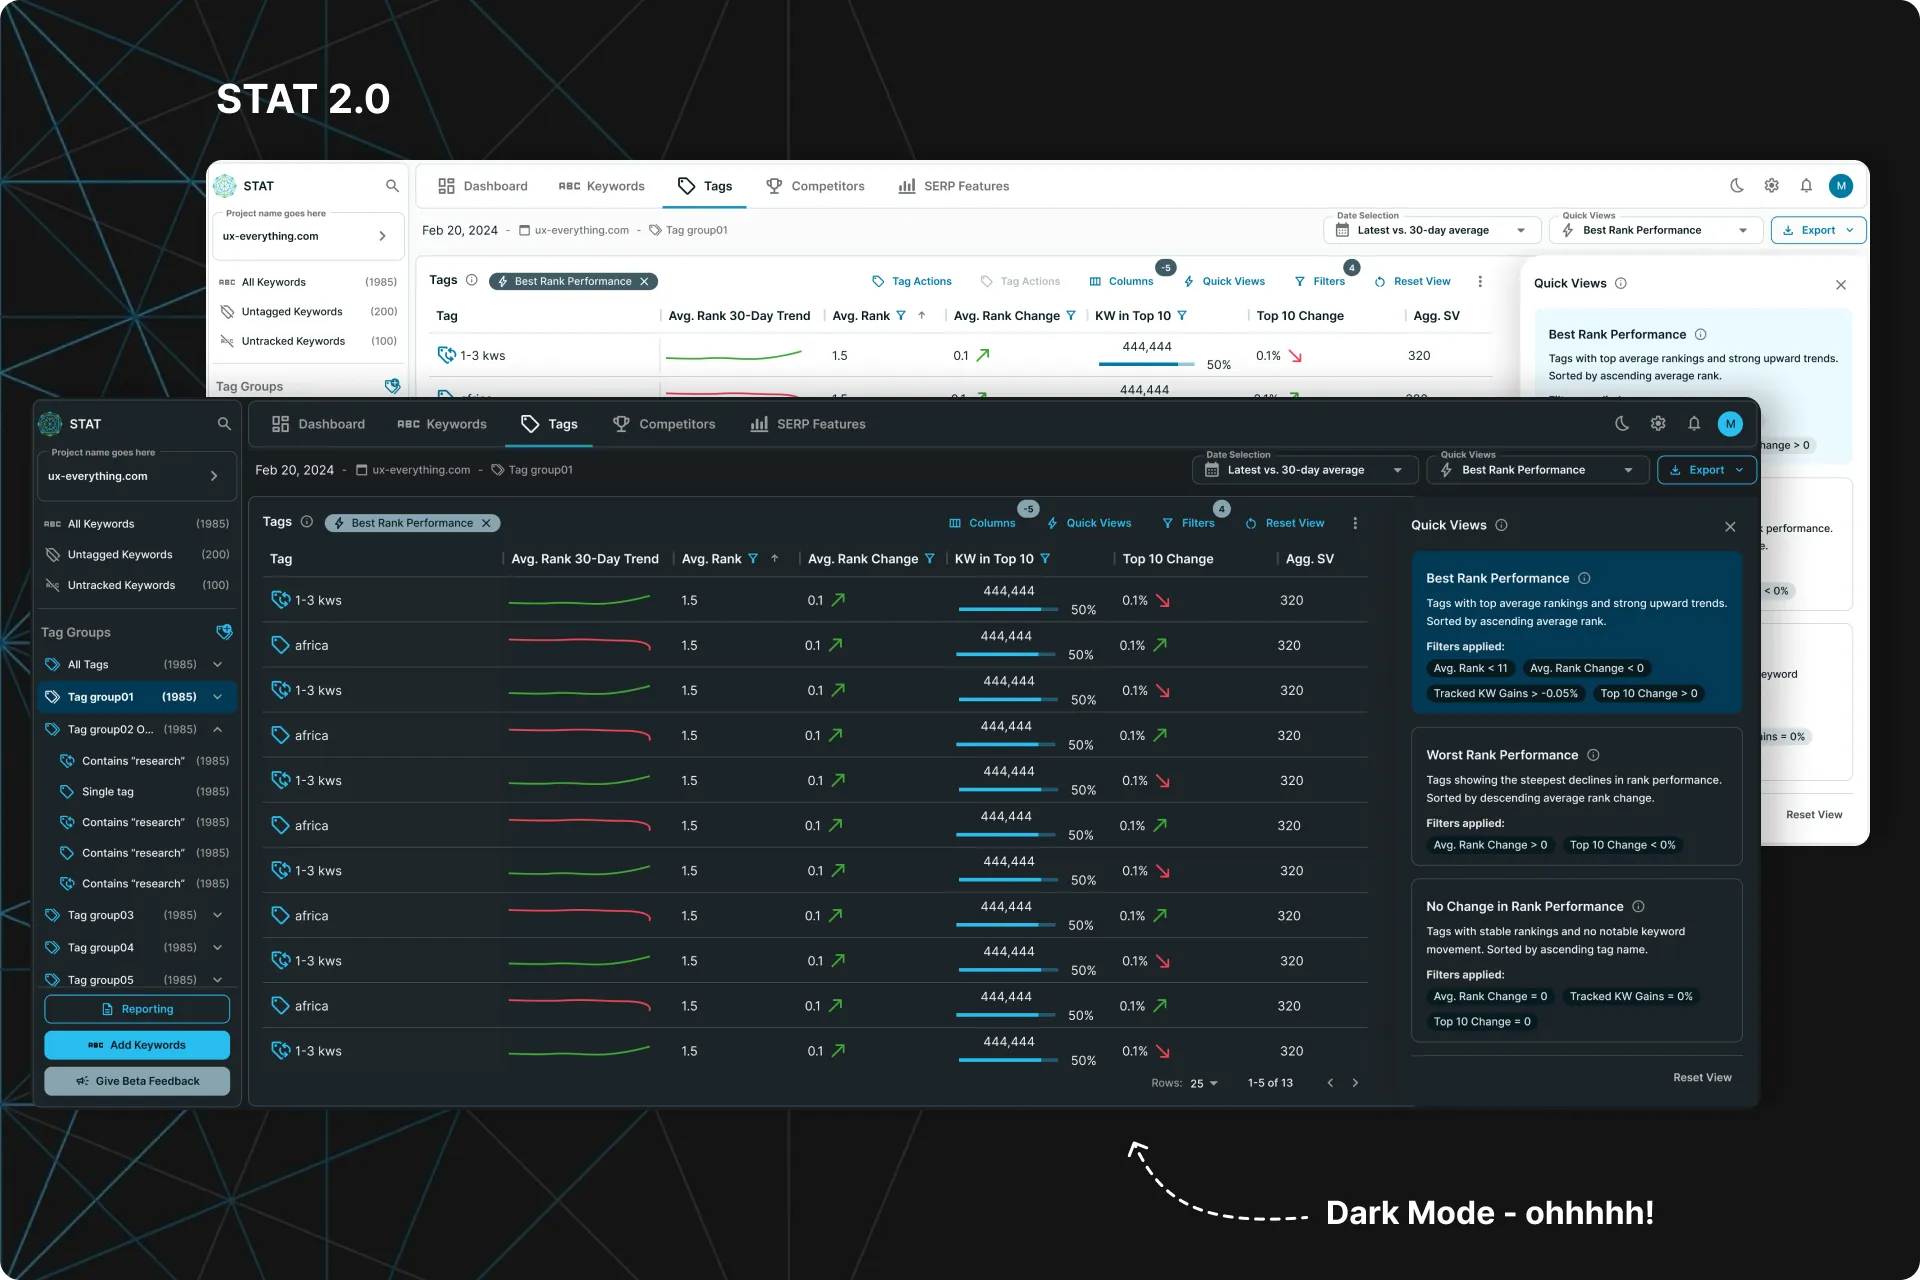Toggle Top 10 Change = 0 filter chip
The height and width of the screenshot is (1280, 1920).
(1482, 1021)
